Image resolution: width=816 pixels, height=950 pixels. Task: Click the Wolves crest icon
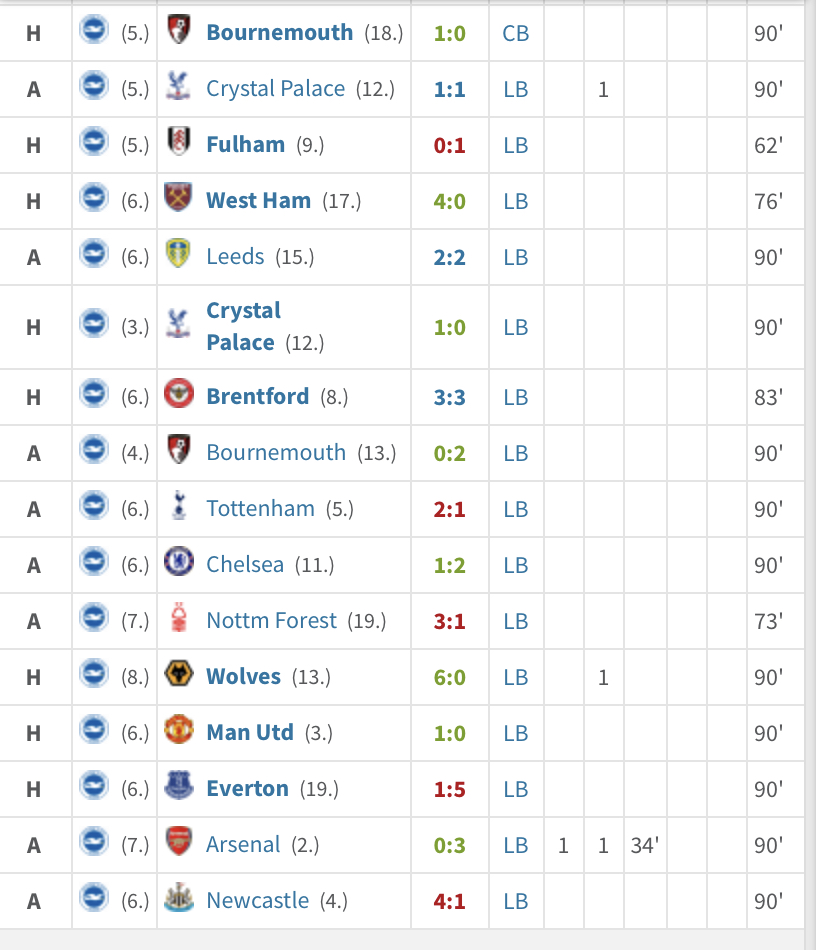[x=179, y=673]
